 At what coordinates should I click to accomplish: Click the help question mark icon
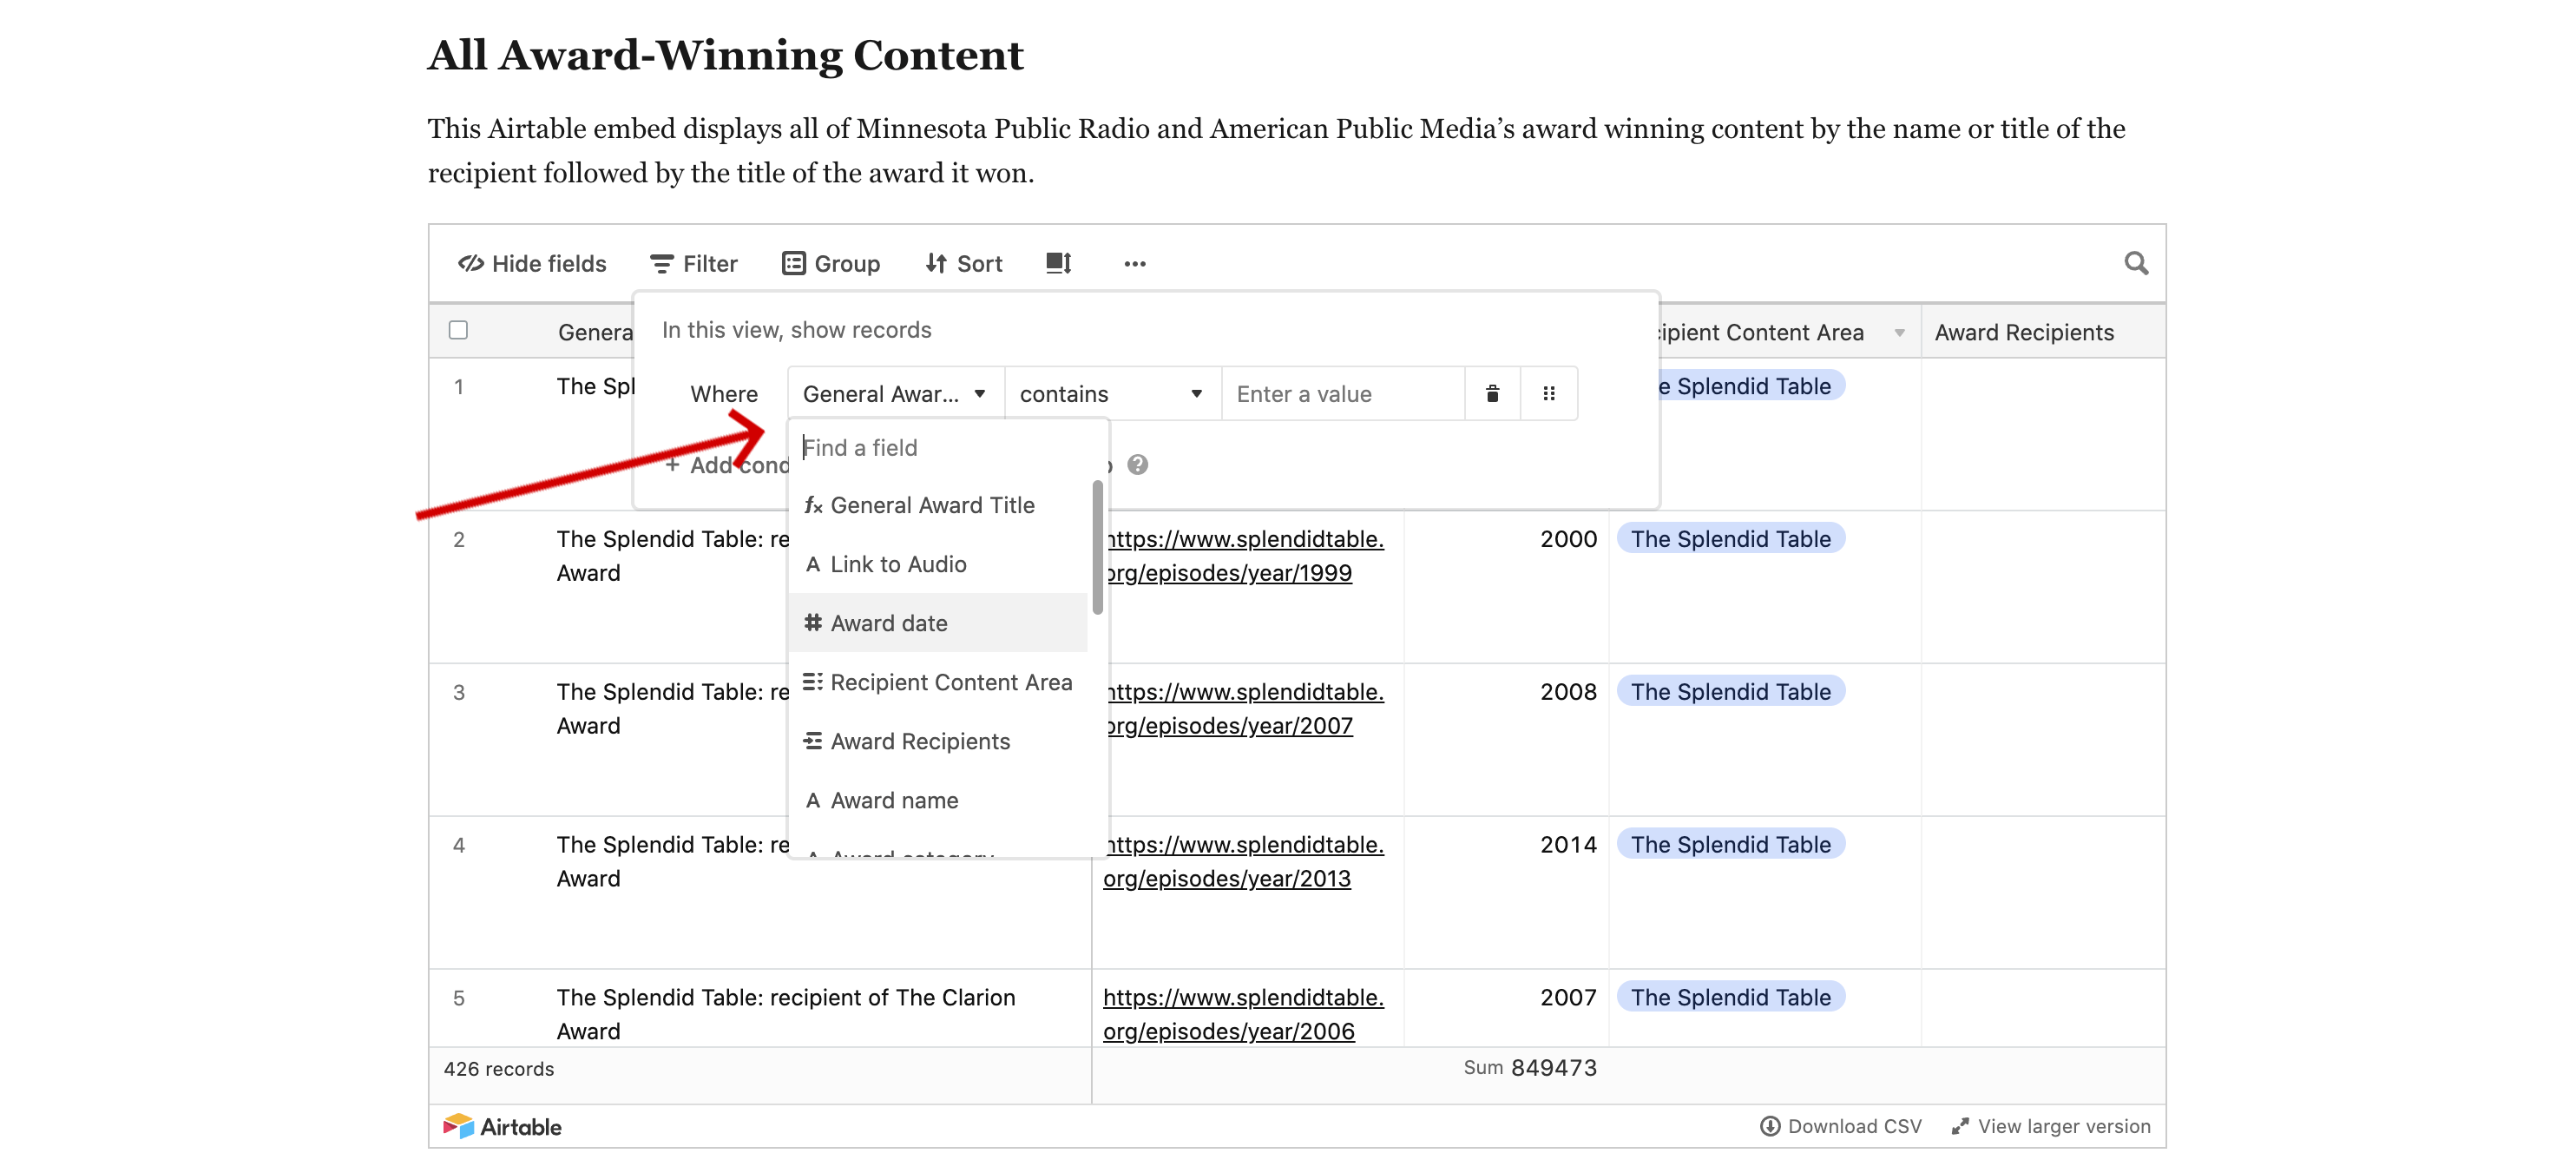(1137, 465)
